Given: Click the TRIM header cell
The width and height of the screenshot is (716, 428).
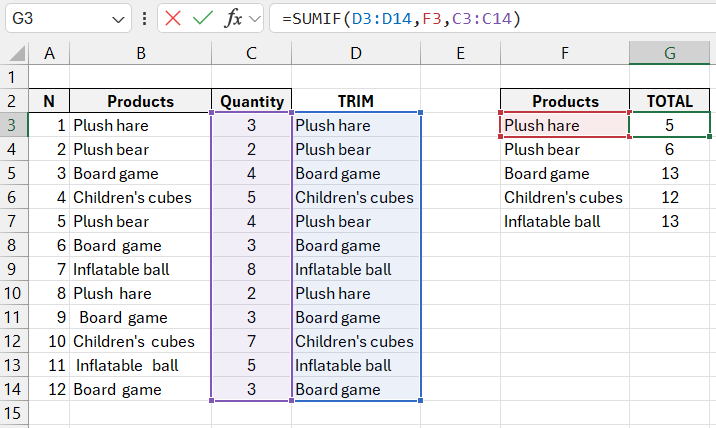Looking at the screenshot, I should click(356, 101).
